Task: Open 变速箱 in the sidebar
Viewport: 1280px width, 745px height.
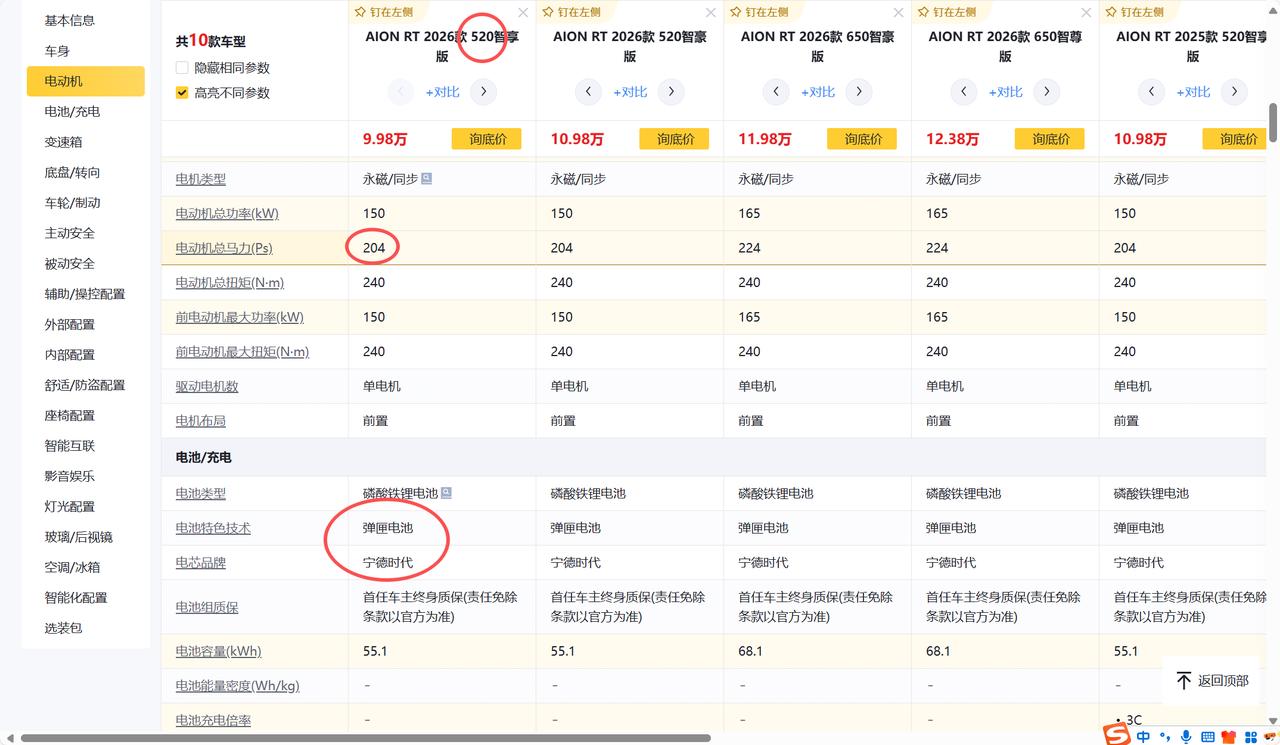Action: click(x=63, y=142)
